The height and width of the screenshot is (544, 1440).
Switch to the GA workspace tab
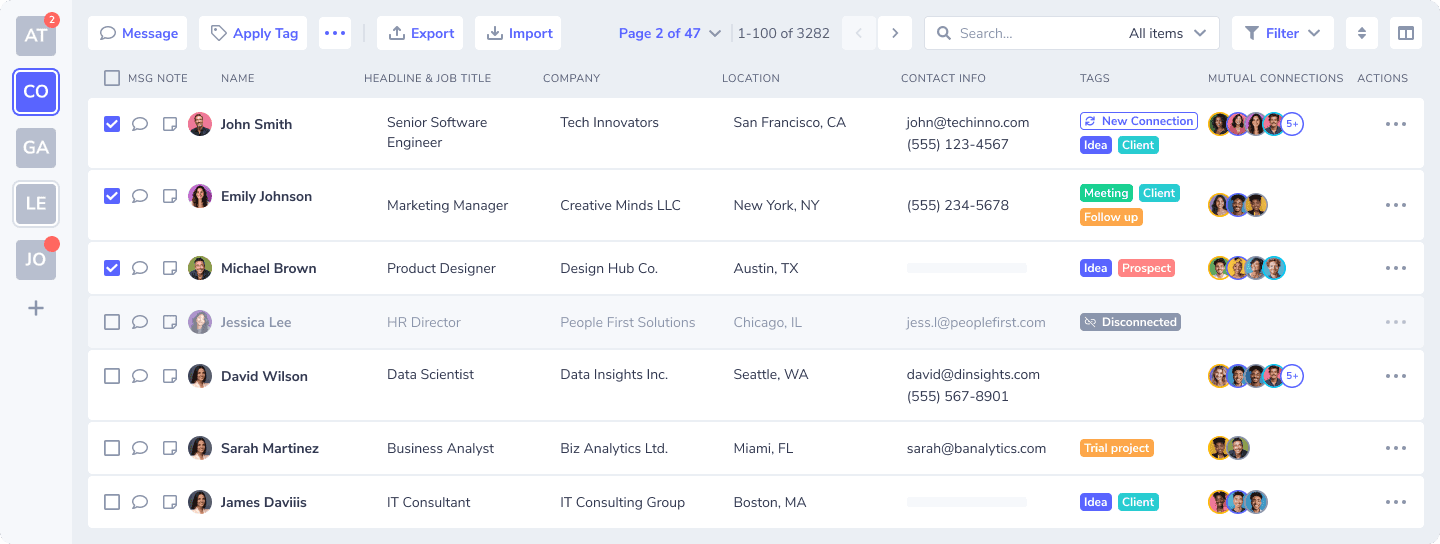36,148
